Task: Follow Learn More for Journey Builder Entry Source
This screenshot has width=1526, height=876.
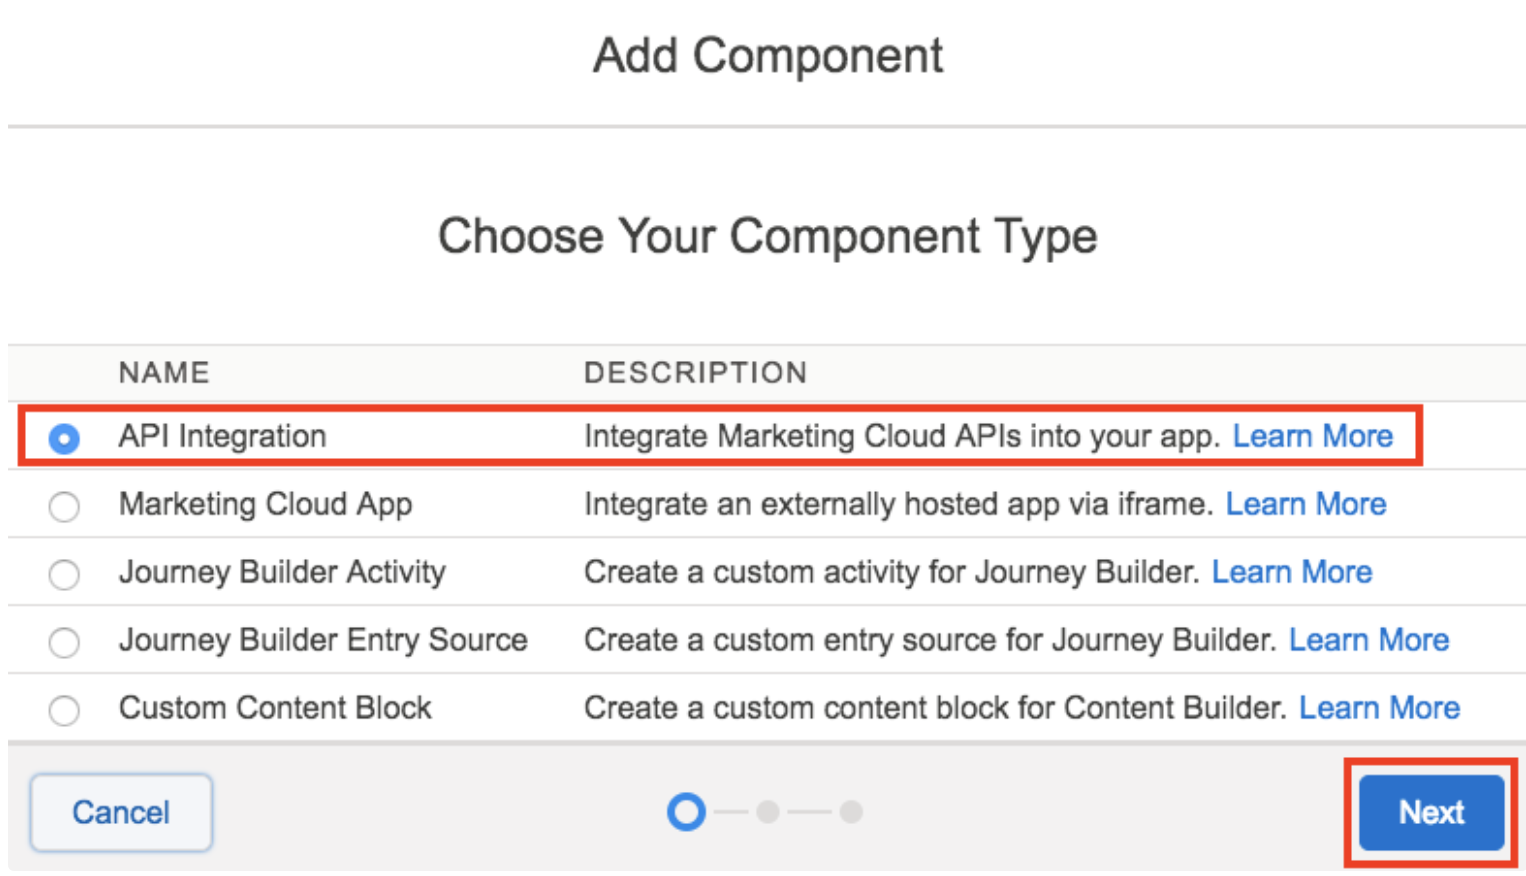Action: tap(1368, 640)
